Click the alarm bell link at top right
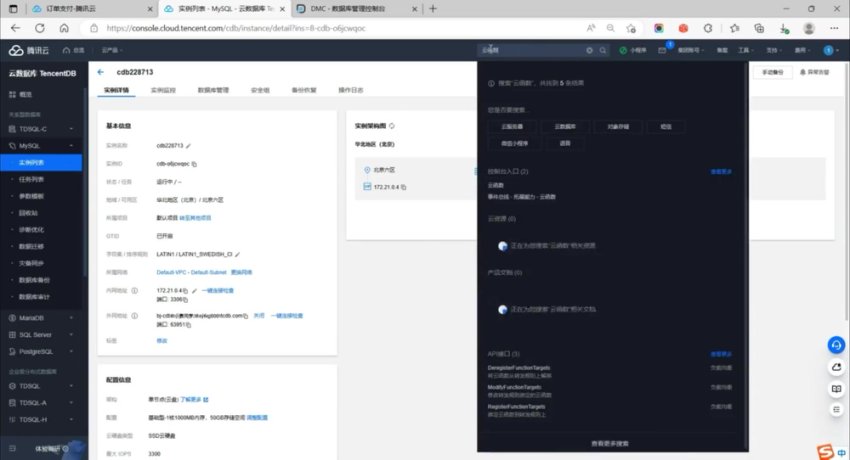Viewport: 850px width, 460px height. click(x=814, y=72)
